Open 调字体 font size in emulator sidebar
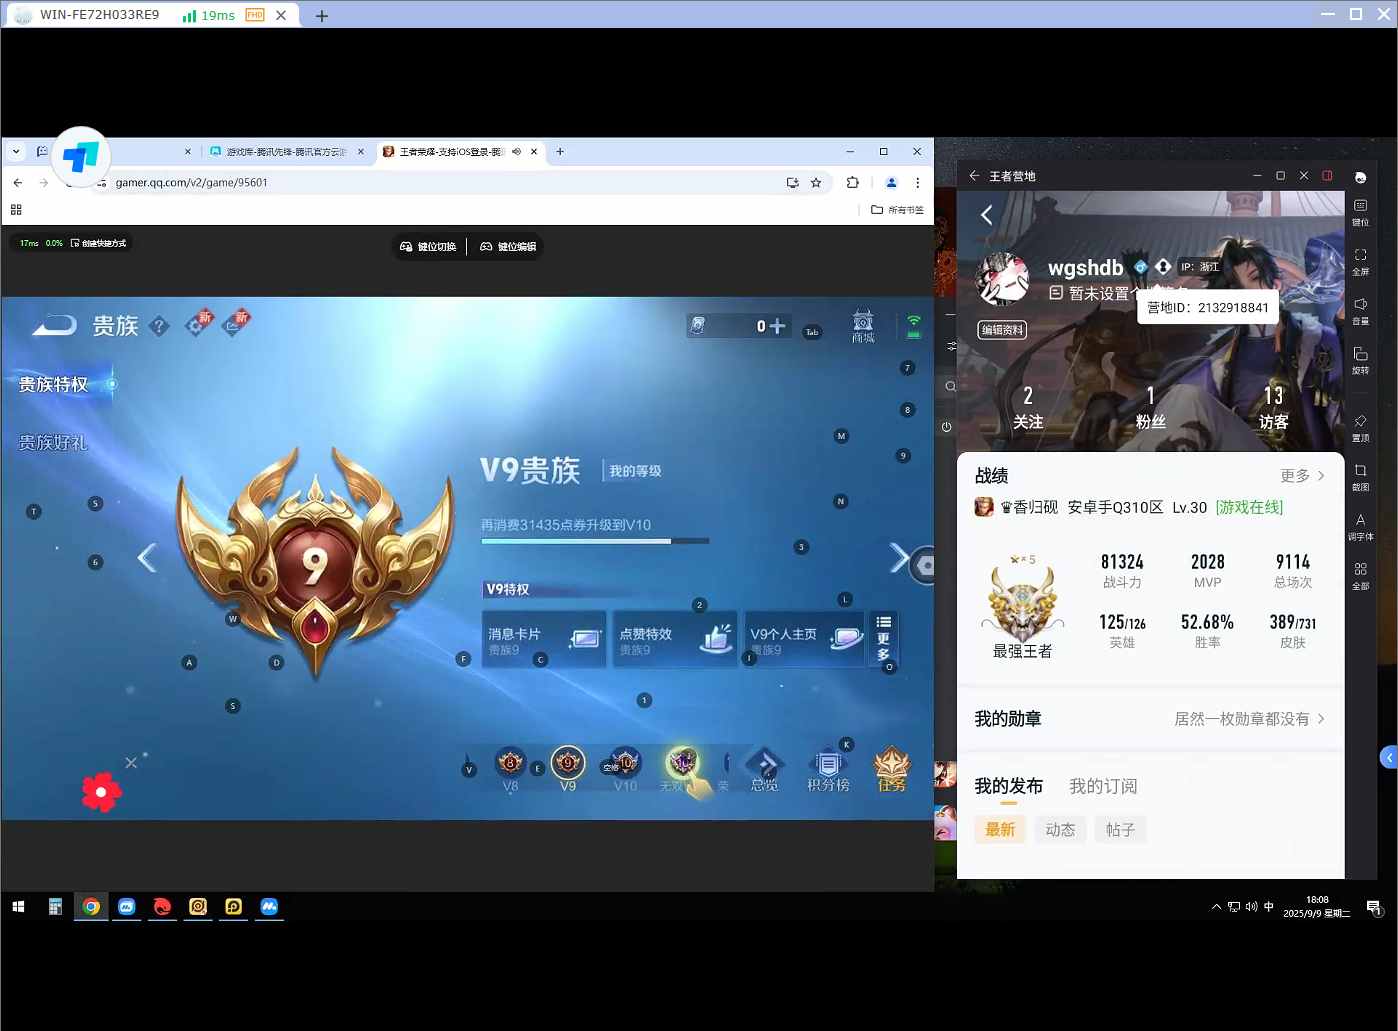Viewport: 1398px width, 1031px height. click(1360, 527)
